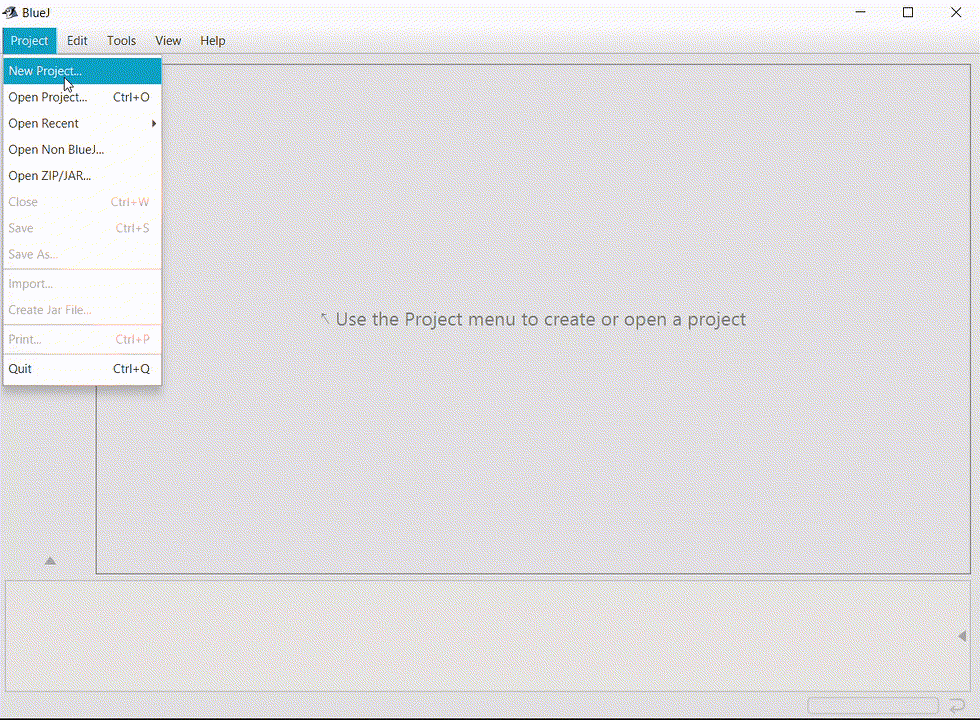980x720 pixels.
Task: Choose New Project... from the Project menu
Action: 45,71
